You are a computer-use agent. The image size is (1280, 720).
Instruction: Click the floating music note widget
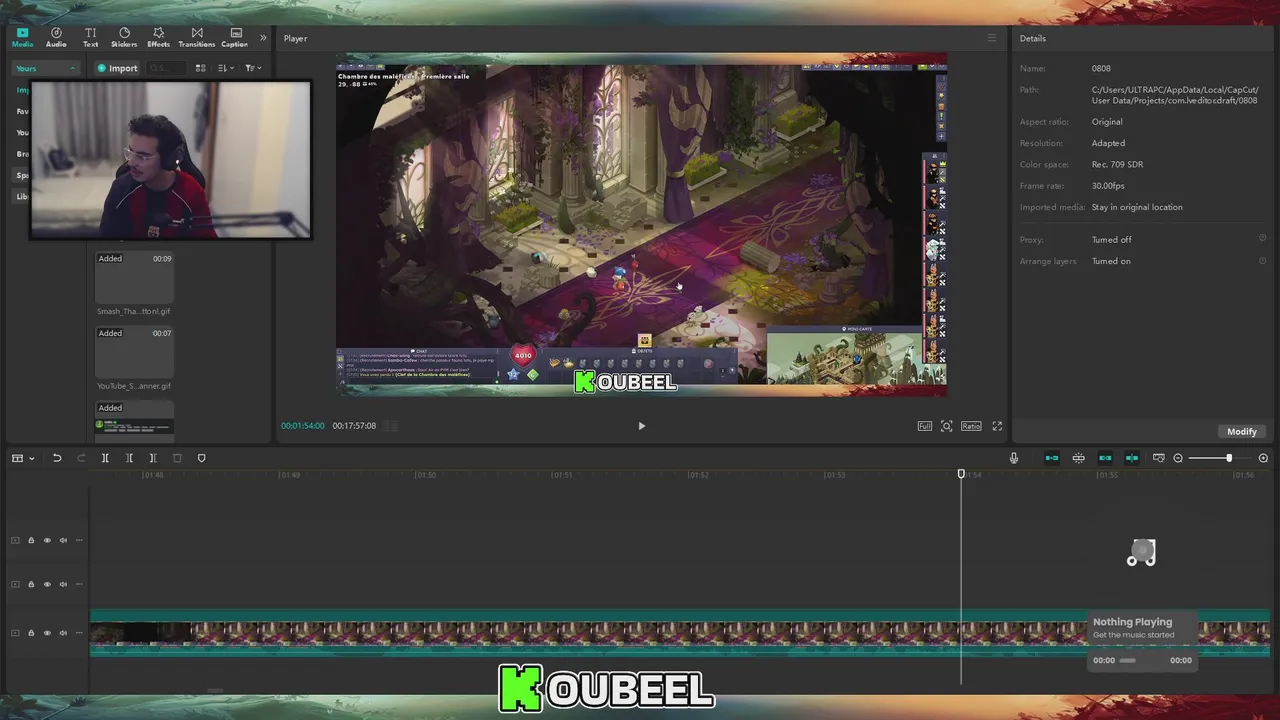point(1142,553)
